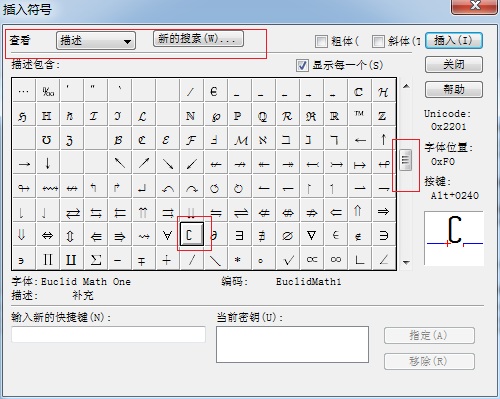Click the symbol grid scrollbar up arrow
Viewport: 500px width, 399px height.
point(406,86)
